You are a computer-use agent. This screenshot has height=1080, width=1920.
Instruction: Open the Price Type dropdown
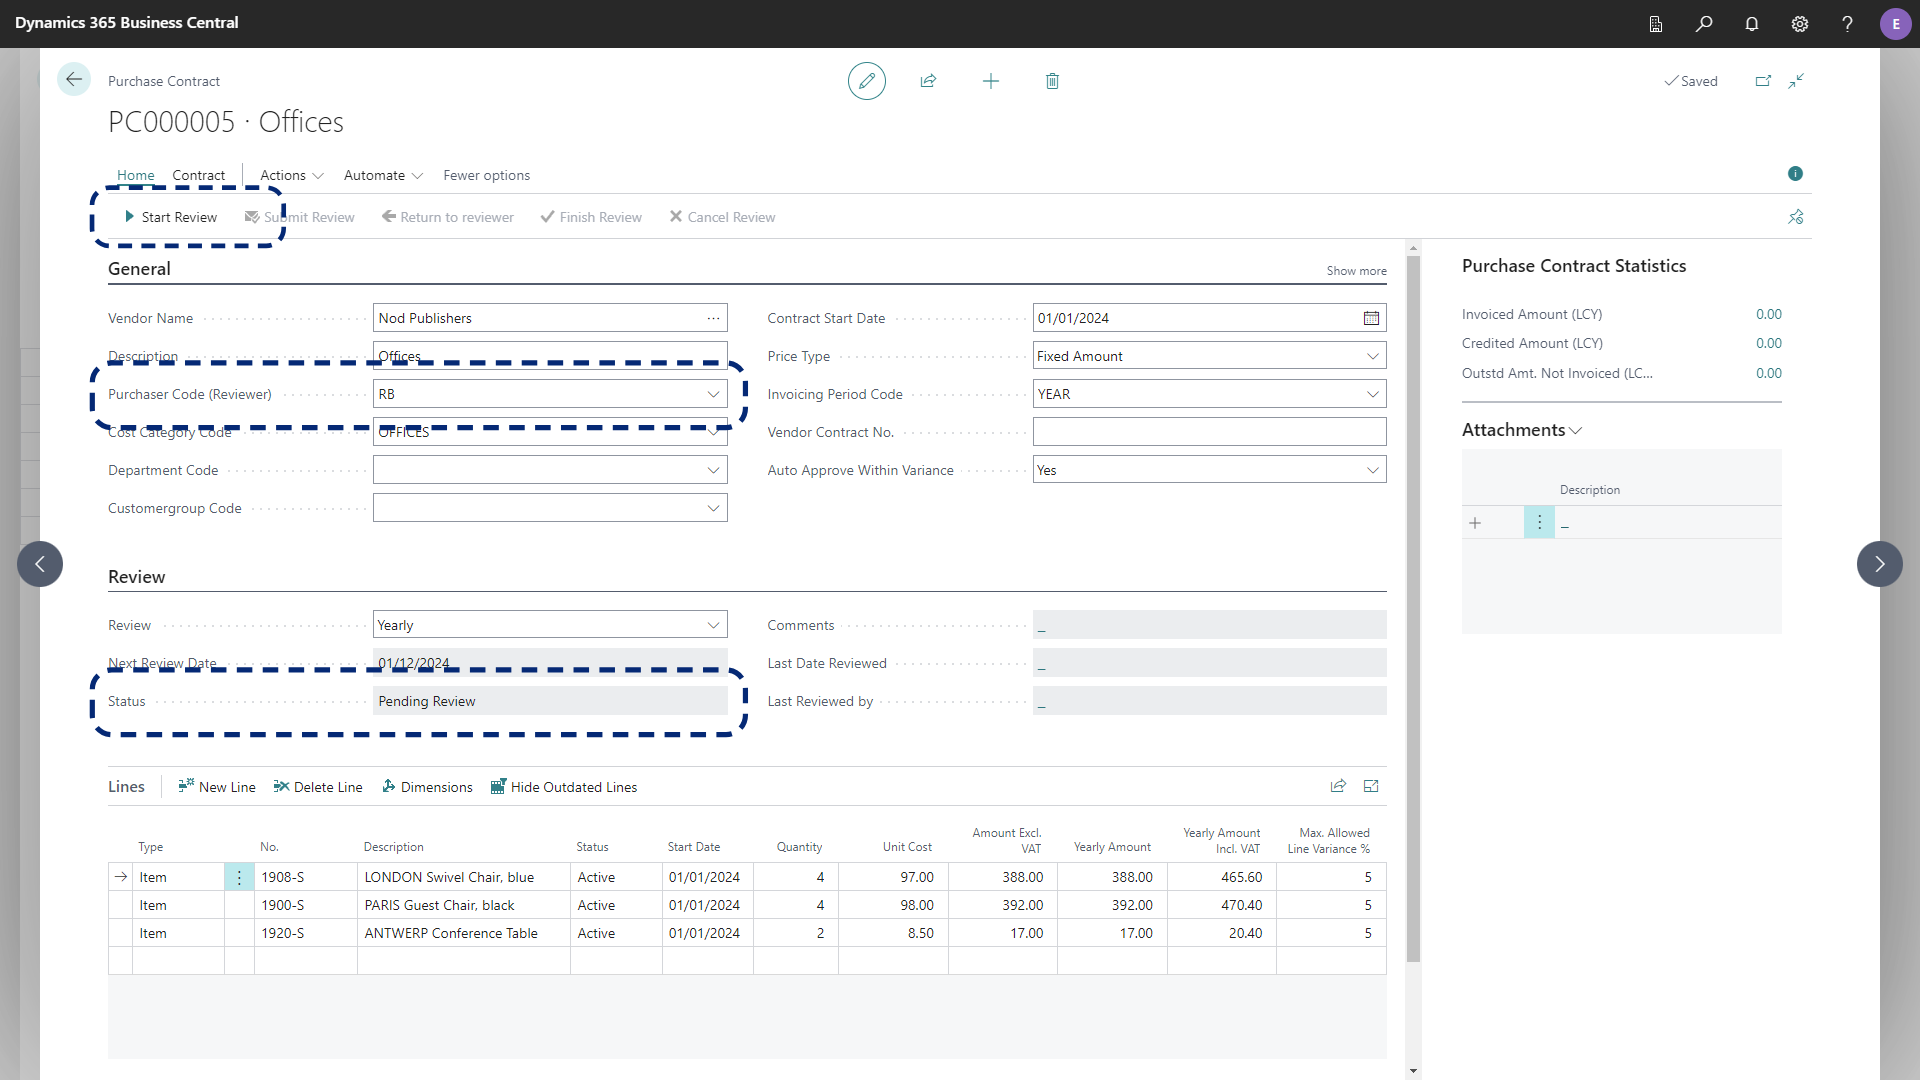tap(1372, 356)
